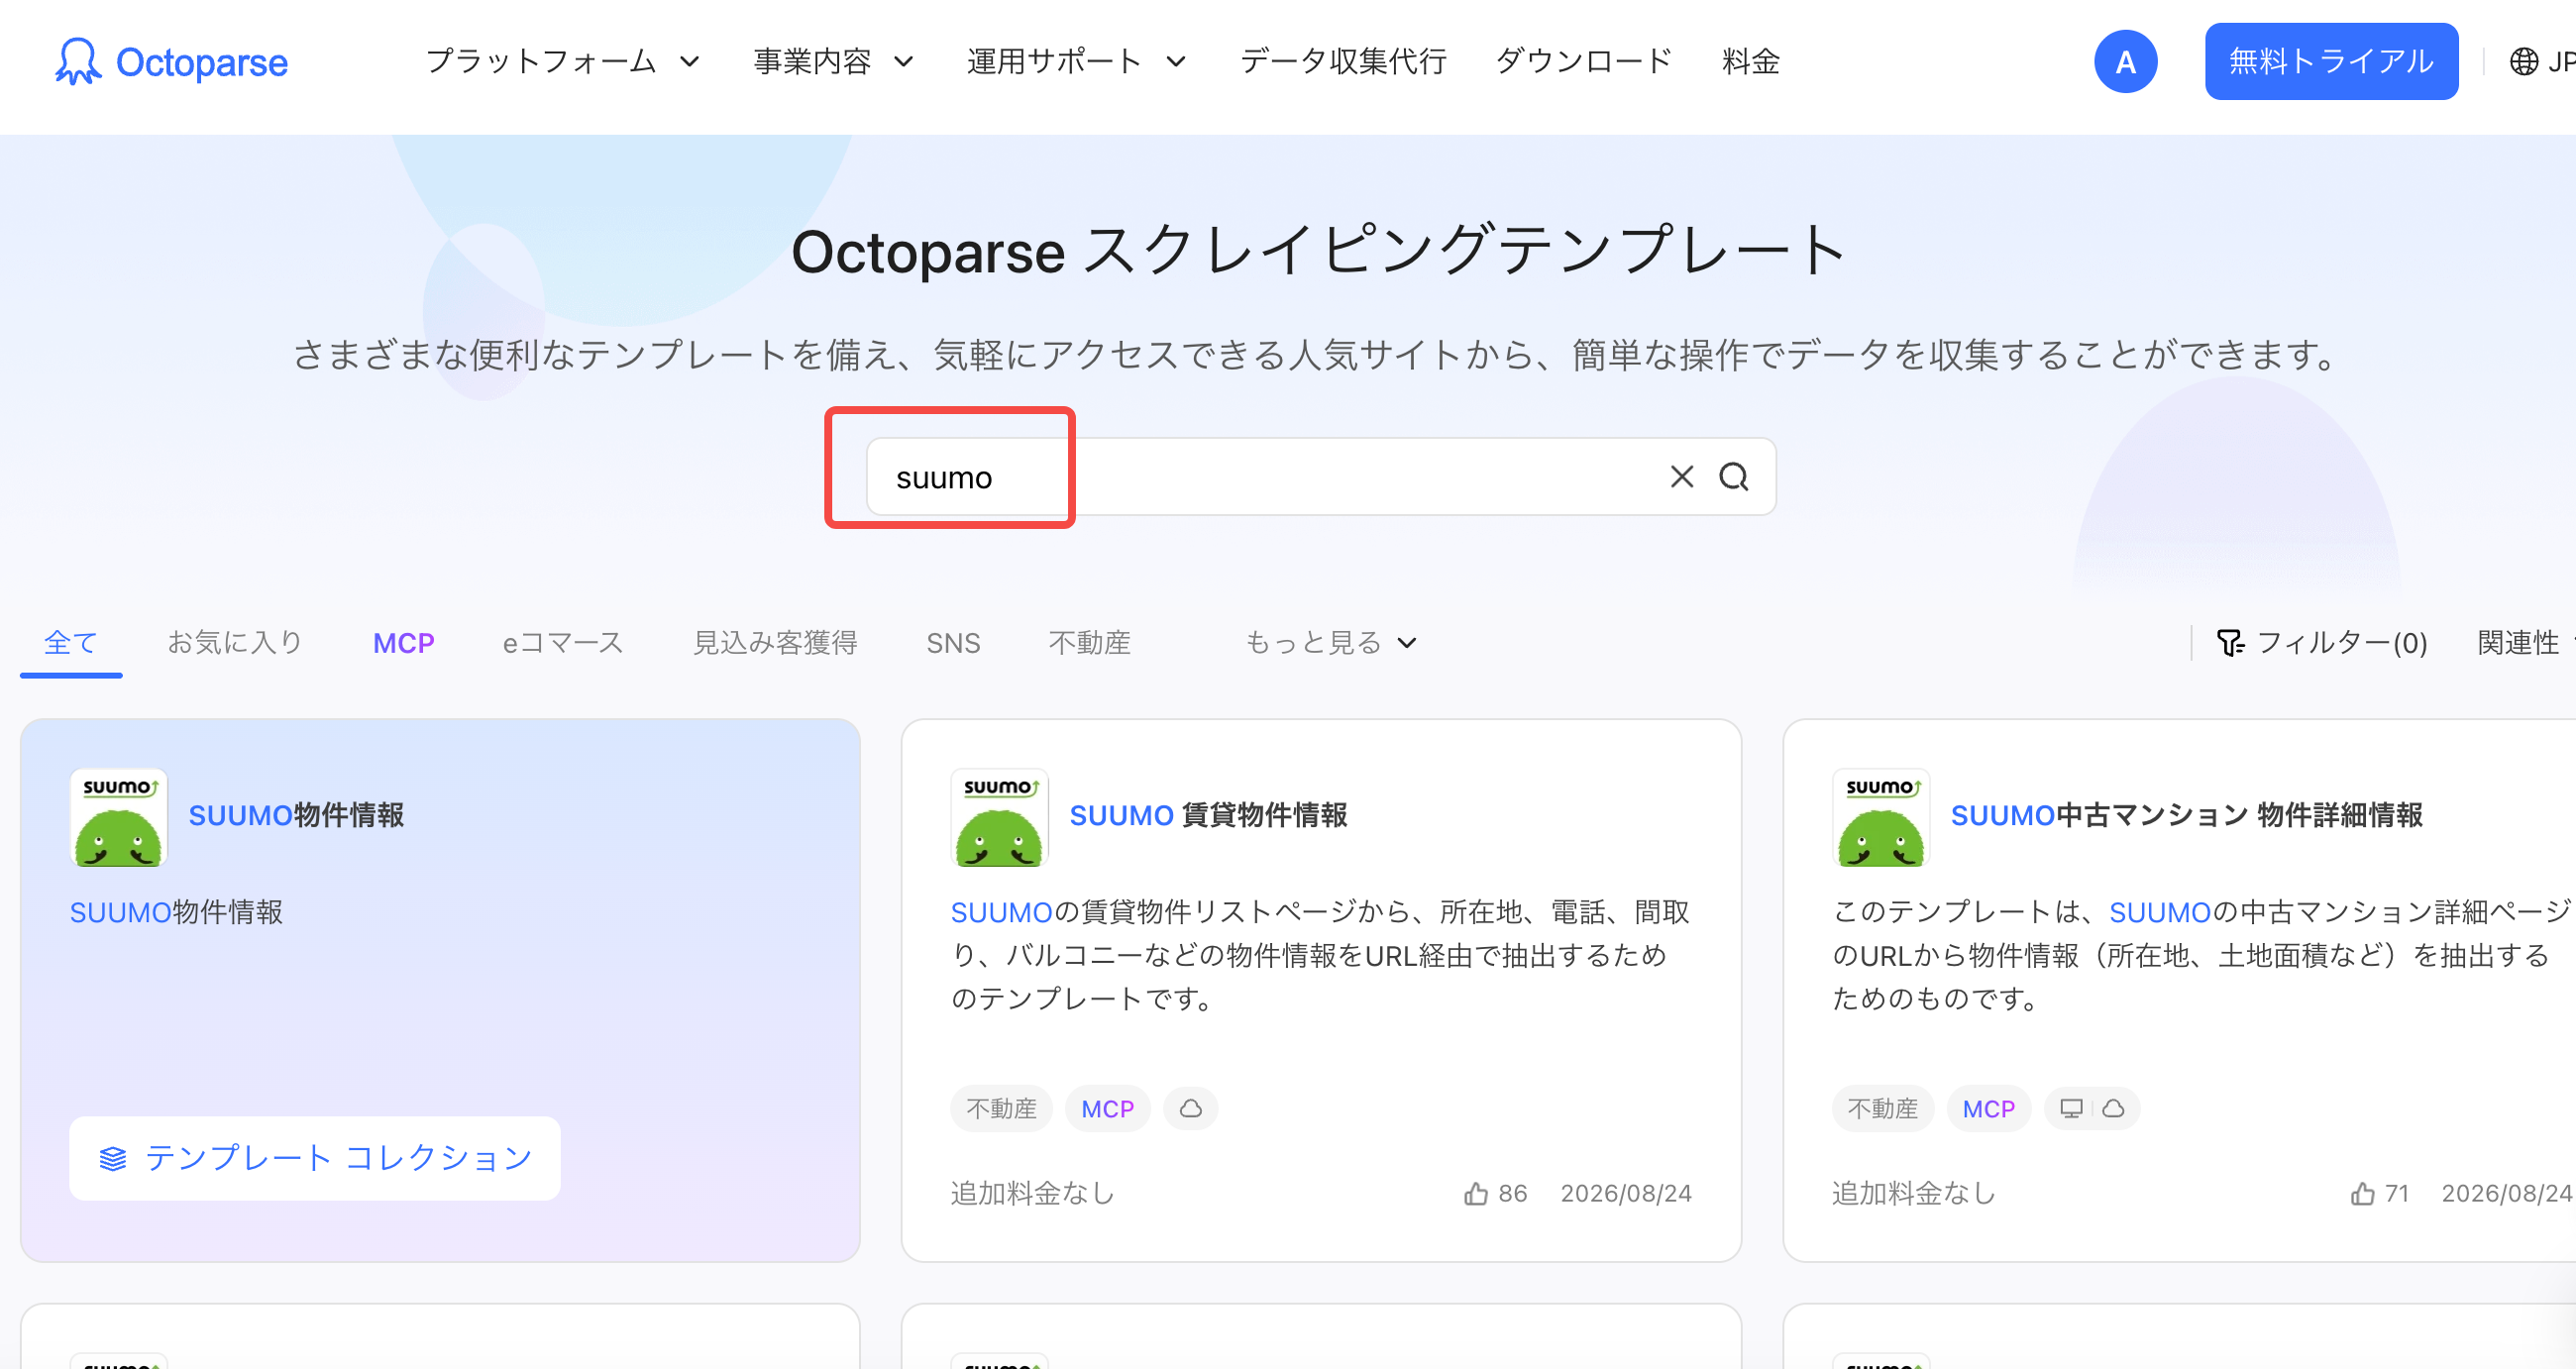2576x1369 pixels.
Task: Click 不動産 tag on SUUMO 賃貸物件情報 card
Action: tap(1001, 1109)
